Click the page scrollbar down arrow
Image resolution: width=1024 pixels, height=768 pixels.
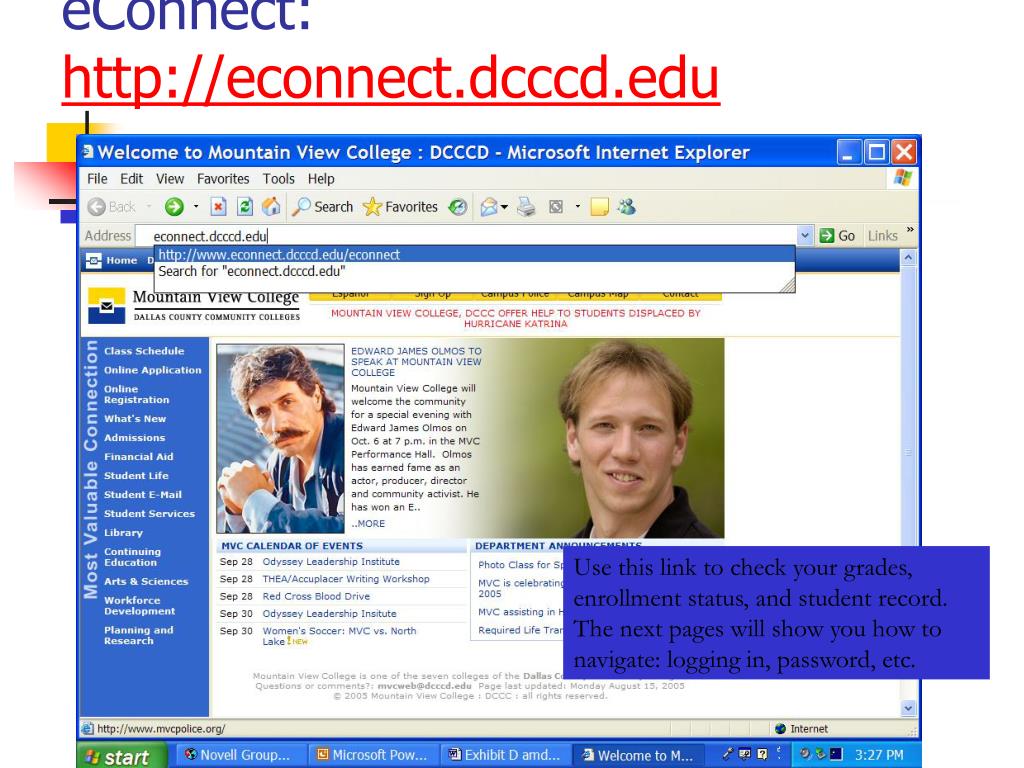[908, 708]
